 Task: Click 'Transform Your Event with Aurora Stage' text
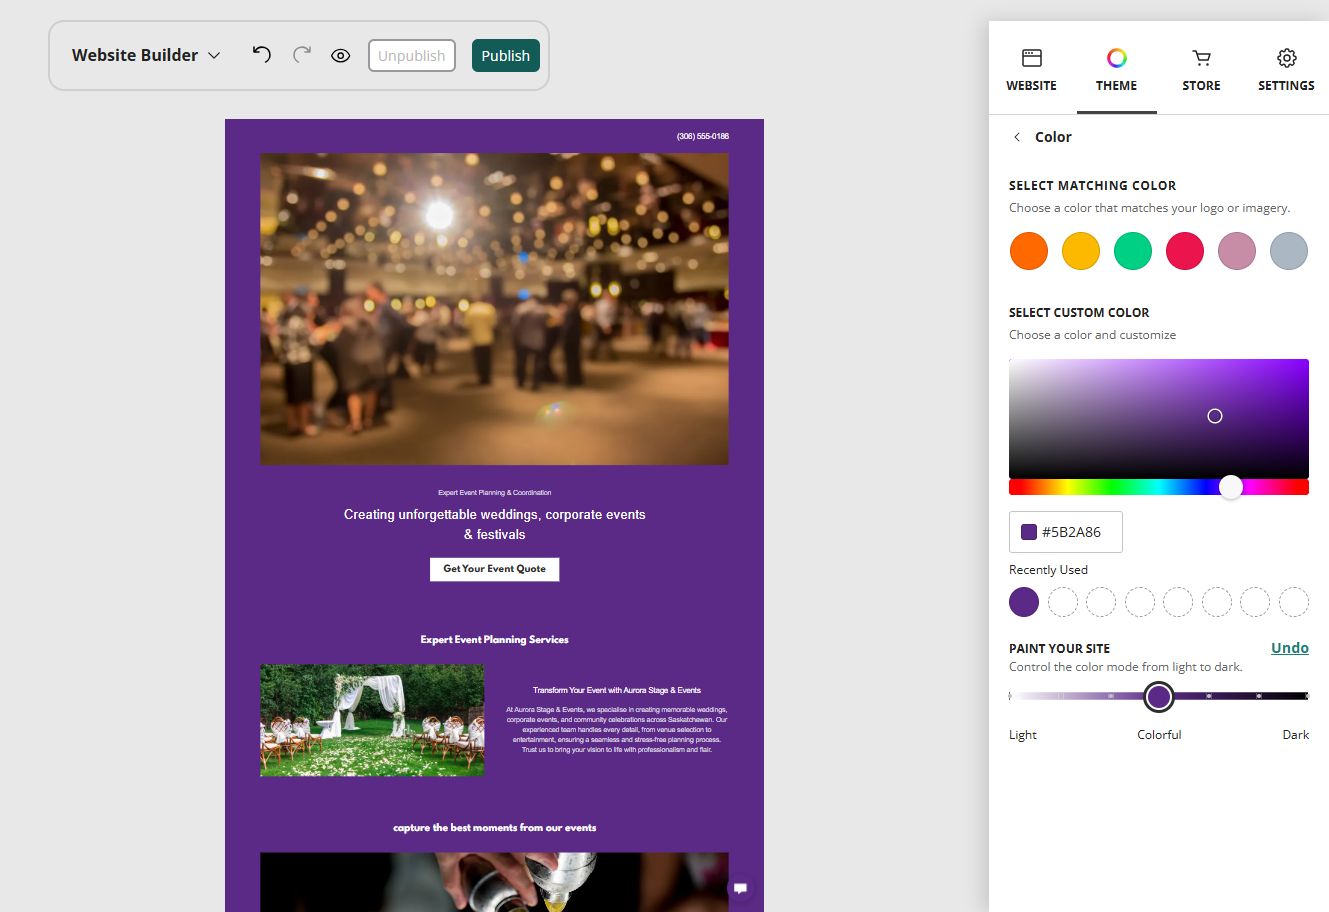coord(617,690)
